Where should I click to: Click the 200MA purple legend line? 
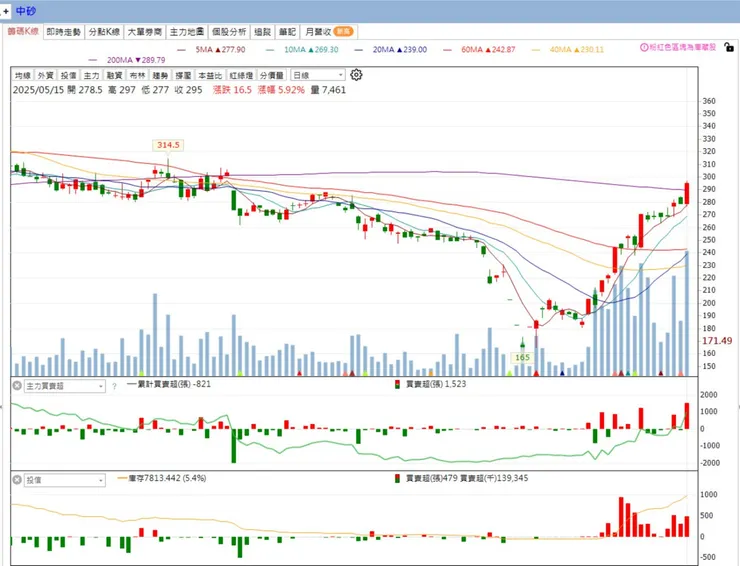92,60
